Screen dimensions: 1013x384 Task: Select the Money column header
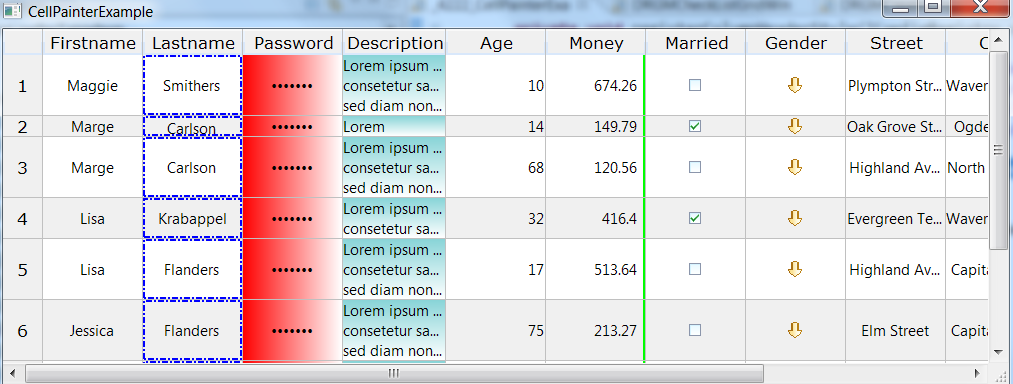click(596, 43)
